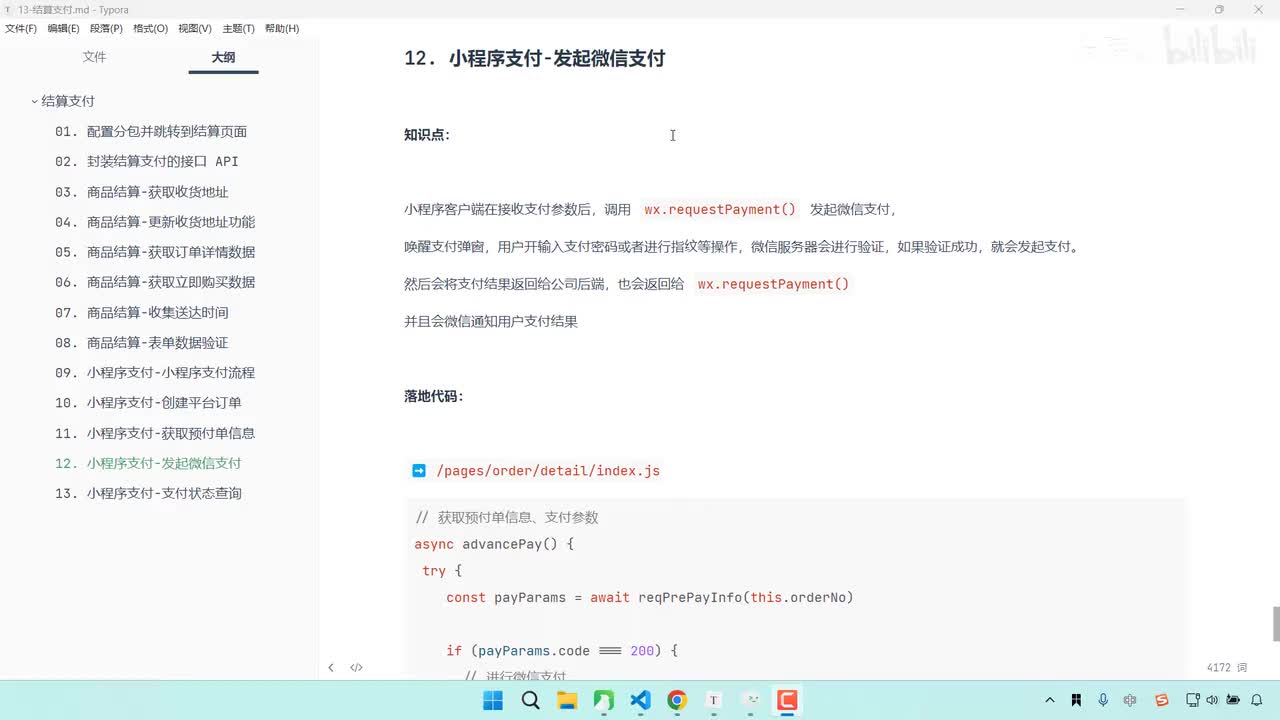Click the Sogou input method tray icon
Image resolution: width=1280 pixels, height=720 pixels.
[x=1162, y=700]
